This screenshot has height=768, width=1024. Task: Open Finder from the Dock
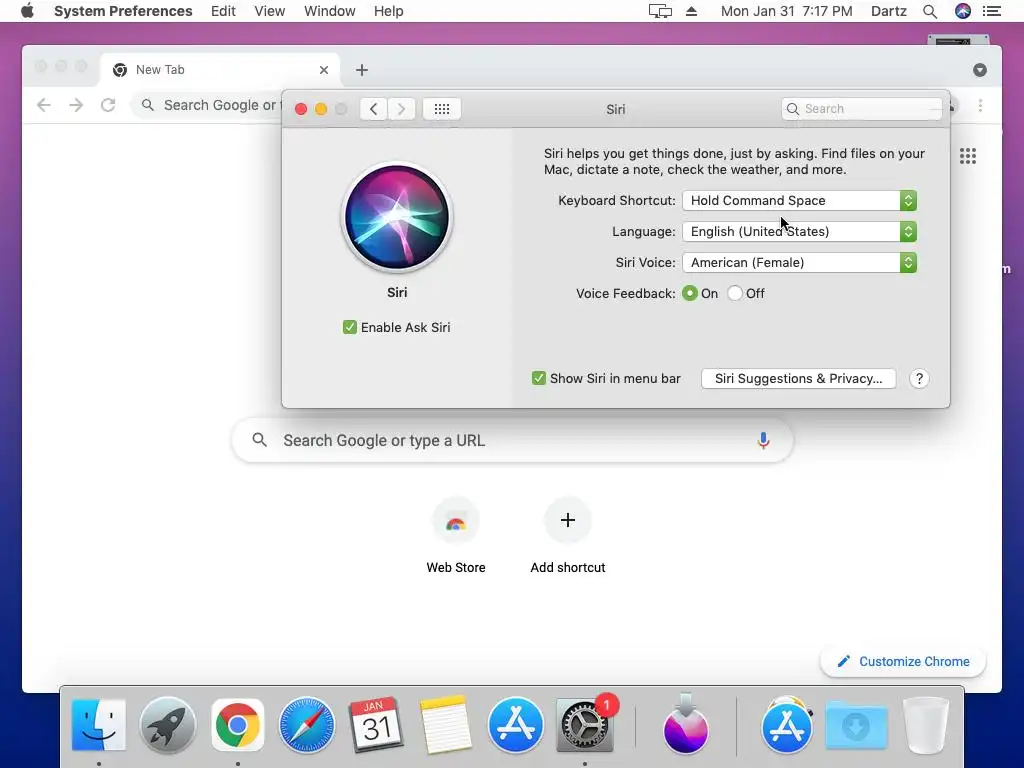point(99,725)
